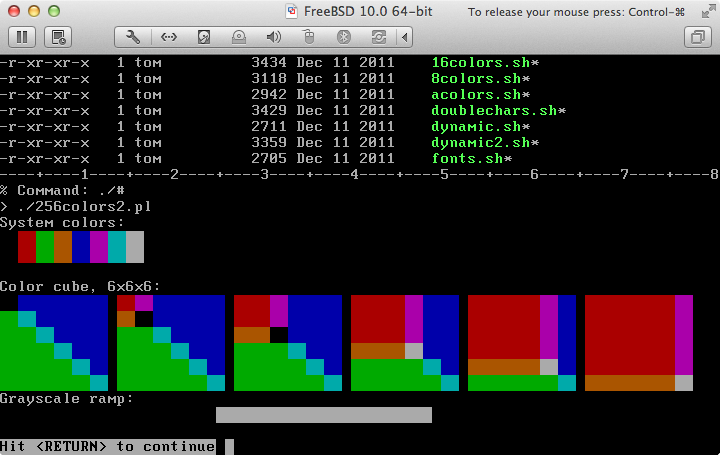Pause the virtual machine
The height and width of the screenshot is (455, 720).
tap(23, 37)
